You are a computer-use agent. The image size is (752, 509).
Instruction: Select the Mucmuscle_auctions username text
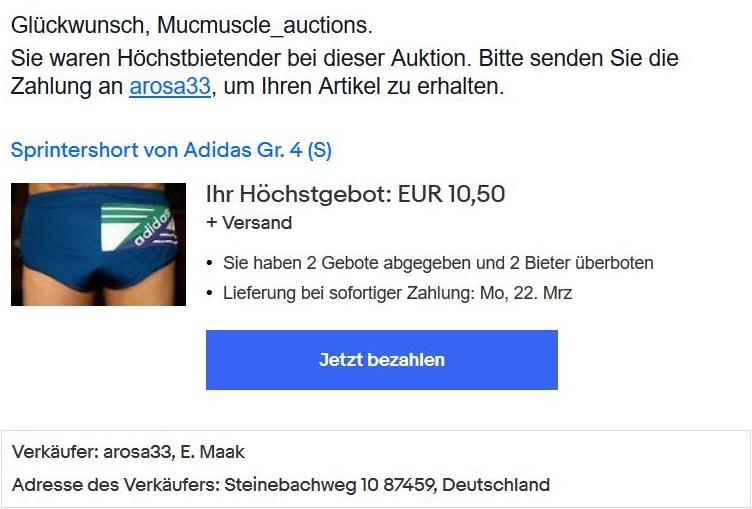262,25
